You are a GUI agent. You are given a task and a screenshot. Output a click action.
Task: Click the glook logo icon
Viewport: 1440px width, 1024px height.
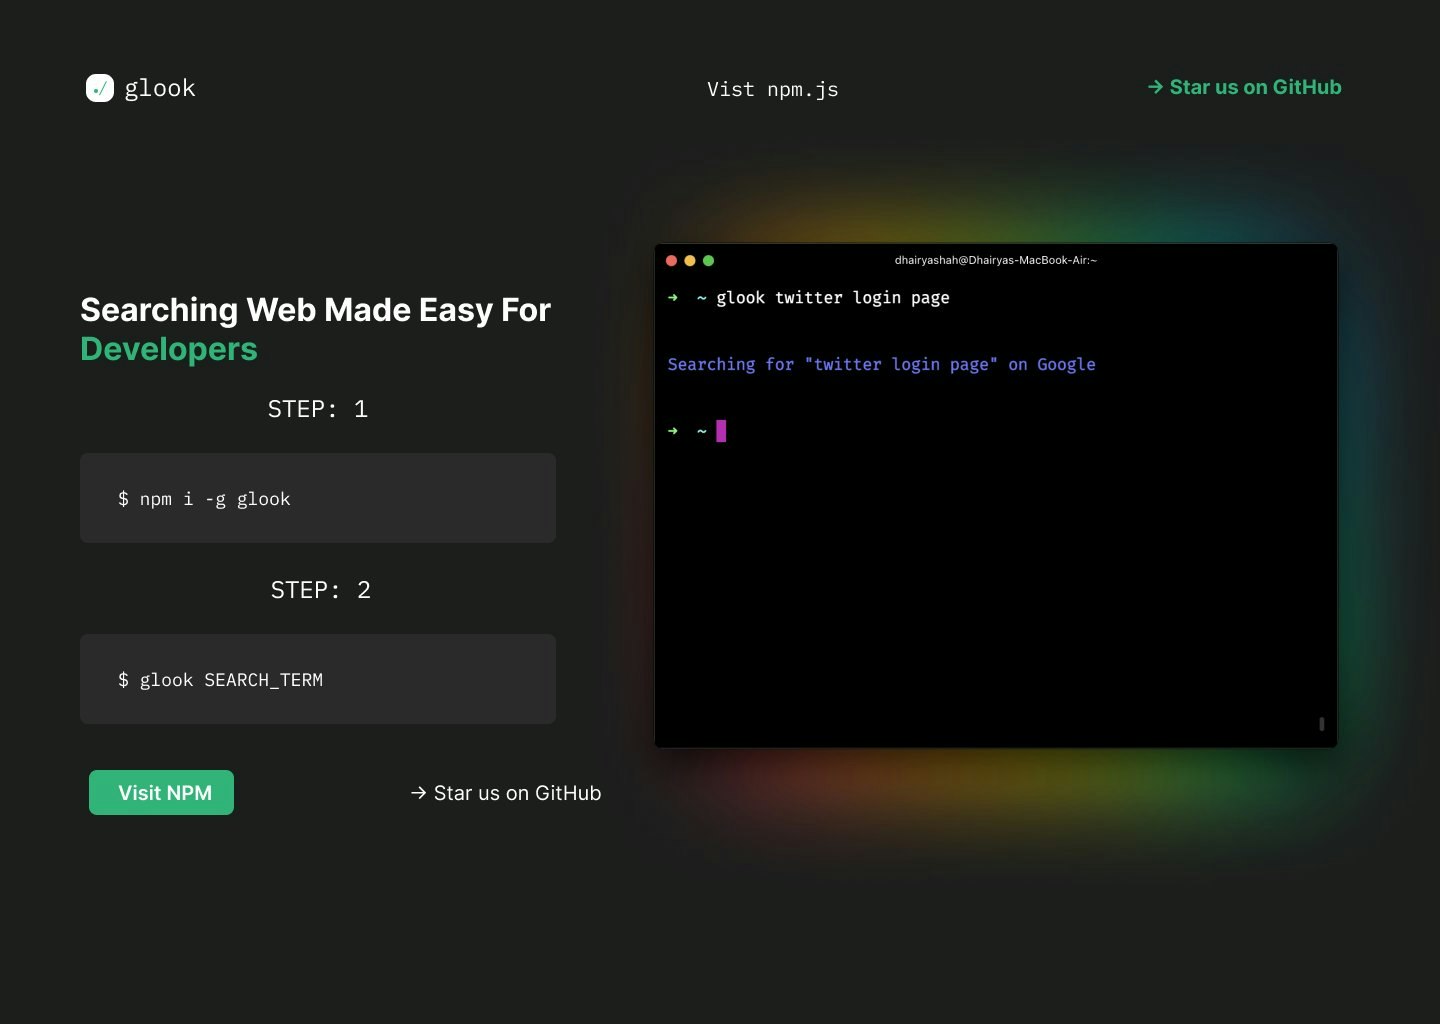coord(100,88)
